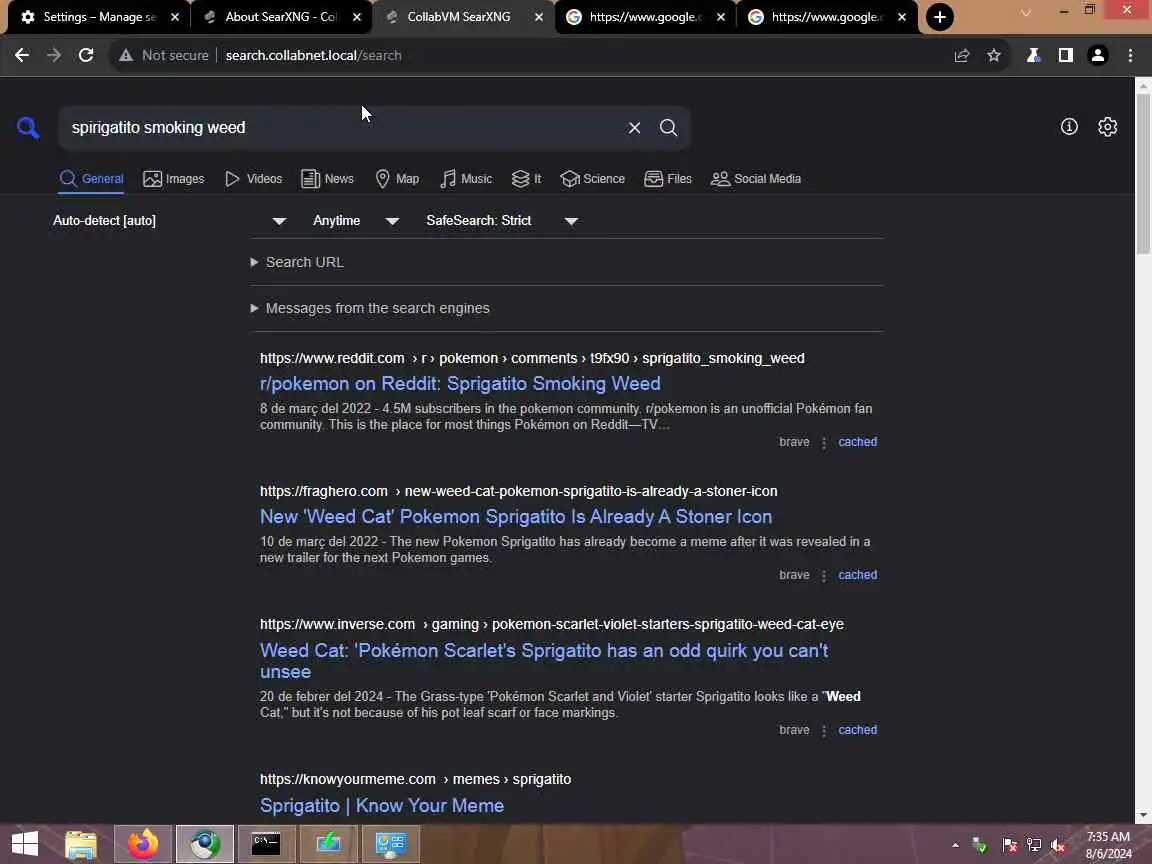Open r/pokemon Sprigatito Smoking Weed result

pyautogui.click(x=460, y=384)
